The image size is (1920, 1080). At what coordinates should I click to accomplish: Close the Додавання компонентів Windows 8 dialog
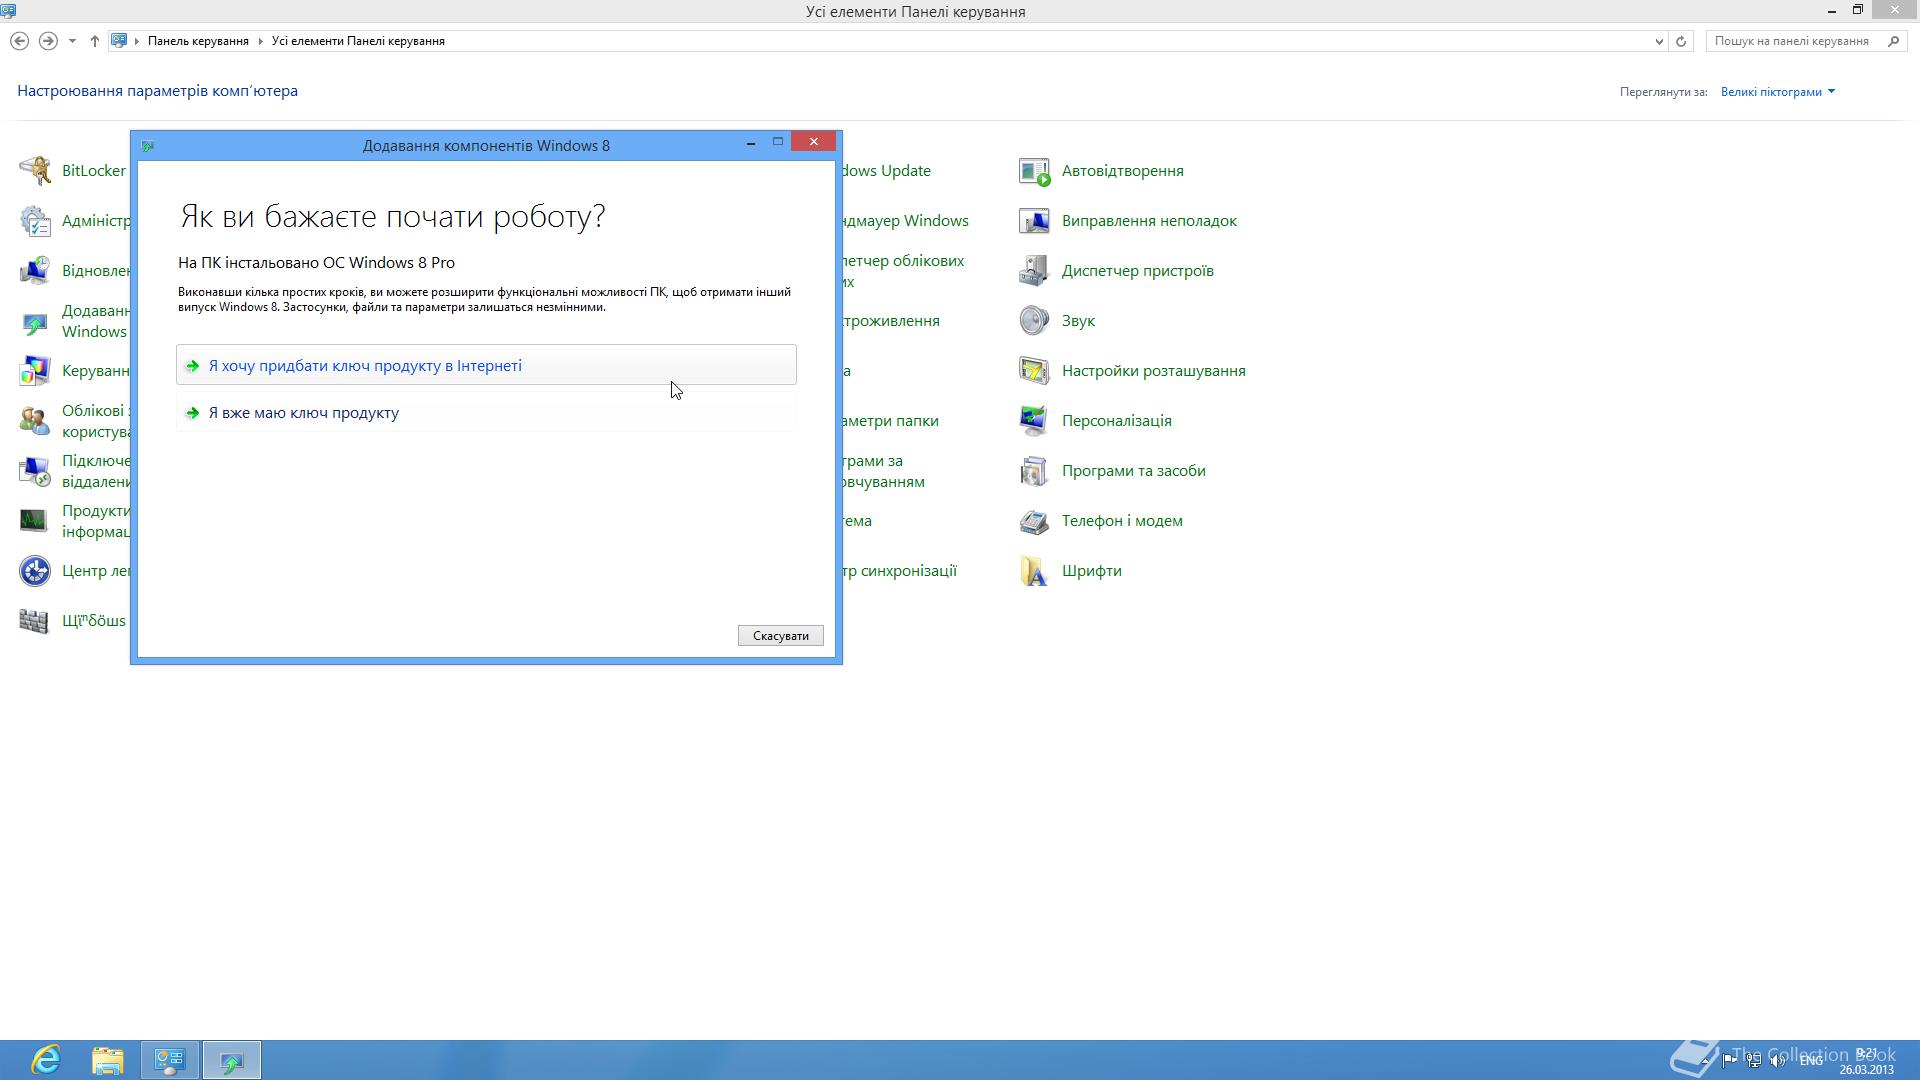pyautogui.click(x=814, y=142)
